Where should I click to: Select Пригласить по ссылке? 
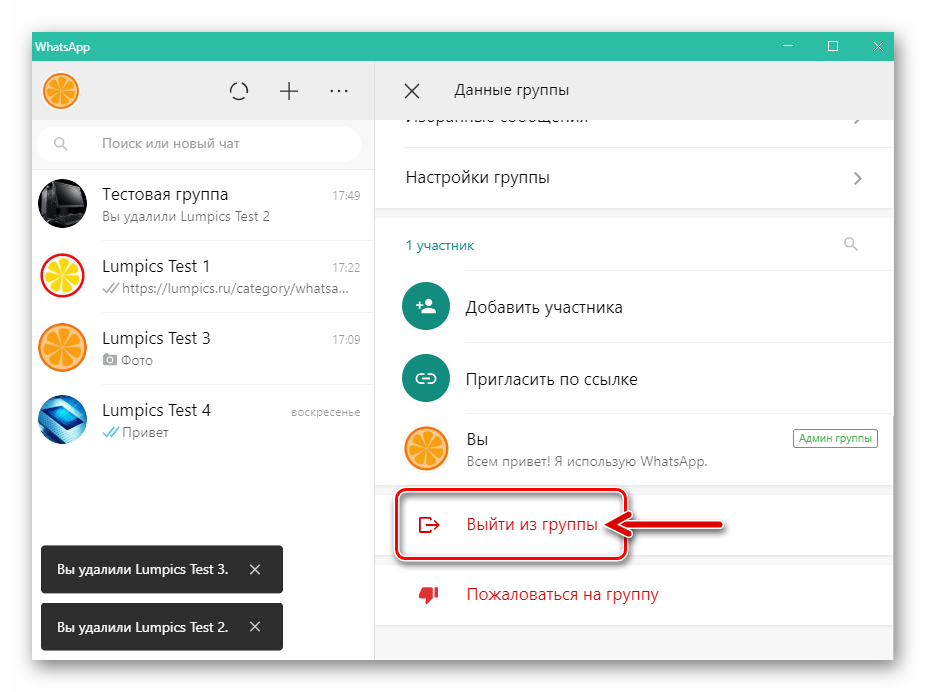point(634,378)
